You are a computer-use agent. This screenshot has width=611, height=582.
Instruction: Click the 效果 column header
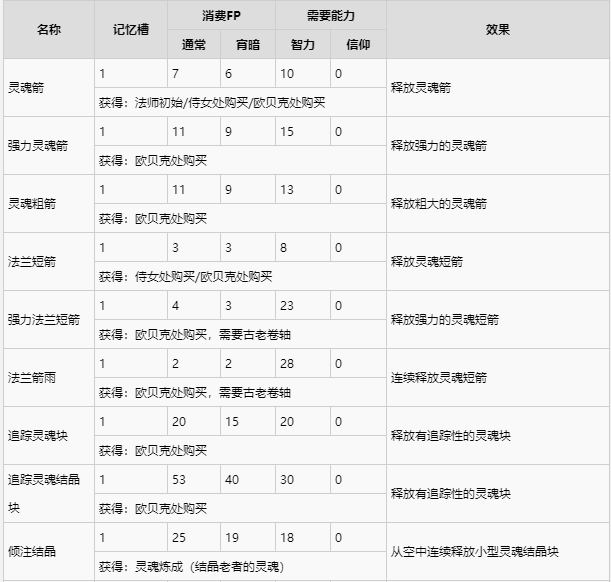click(x=498, y=30)
